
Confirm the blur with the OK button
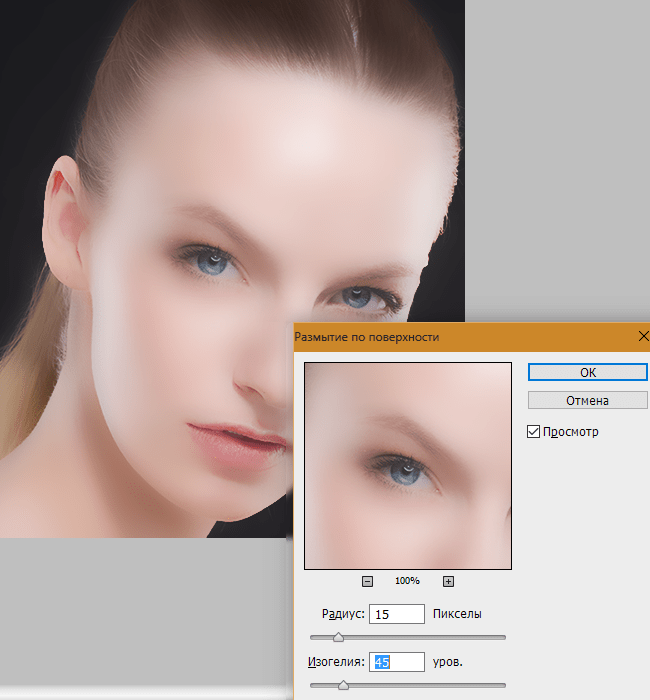[587, 372]
